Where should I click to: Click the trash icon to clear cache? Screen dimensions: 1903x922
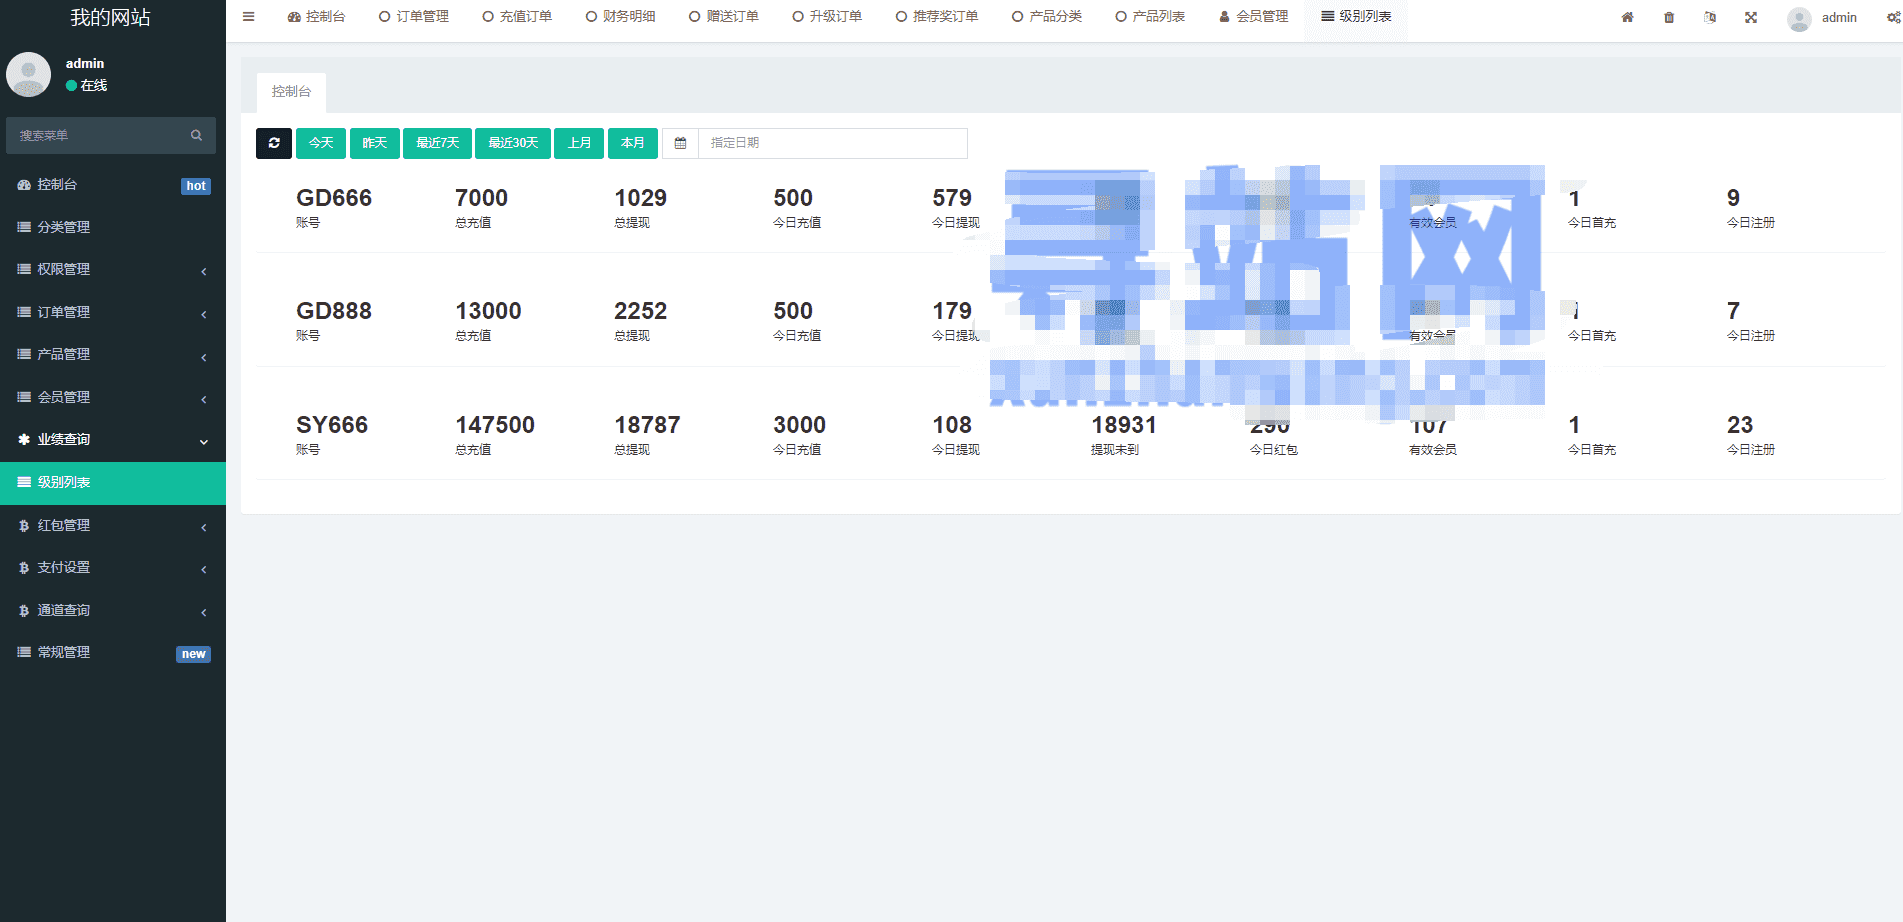pyautogui.click(x=1668, y=17)
